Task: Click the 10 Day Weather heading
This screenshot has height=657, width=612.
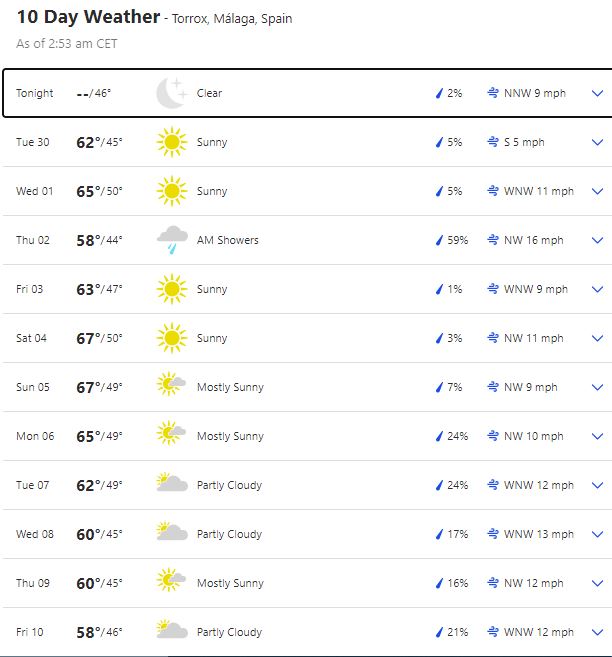Action: click(x=88, y=17)
